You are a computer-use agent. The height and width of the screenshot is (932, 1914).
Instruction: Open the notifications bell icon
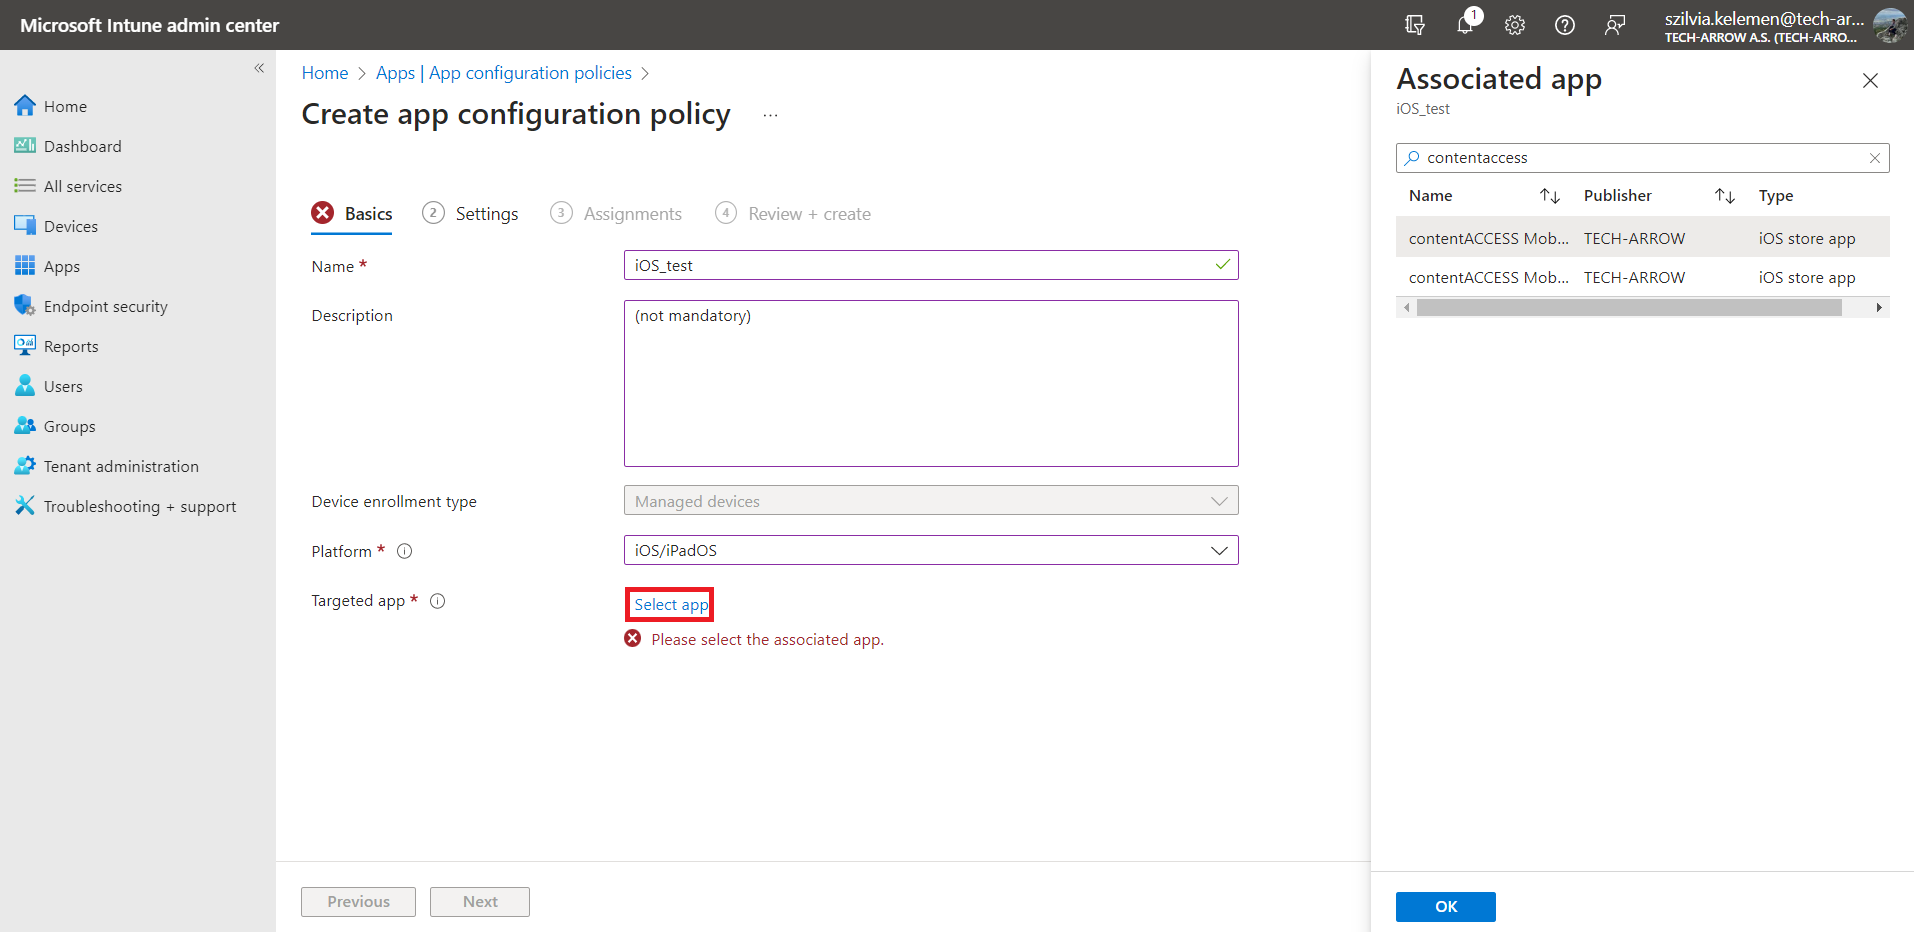coord(1465,25)
